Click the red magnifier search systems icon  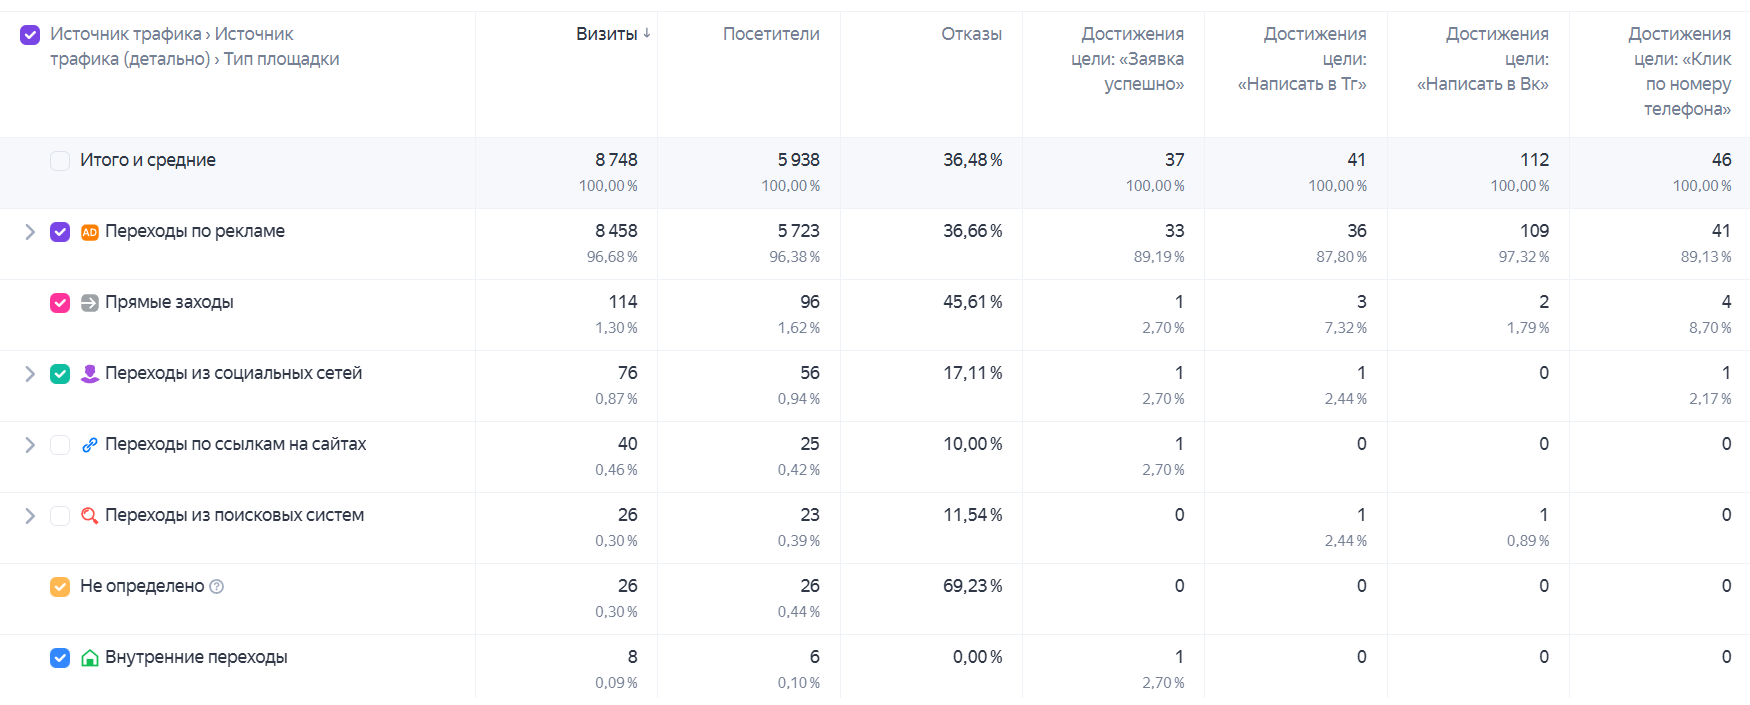(x=90, y=516)
